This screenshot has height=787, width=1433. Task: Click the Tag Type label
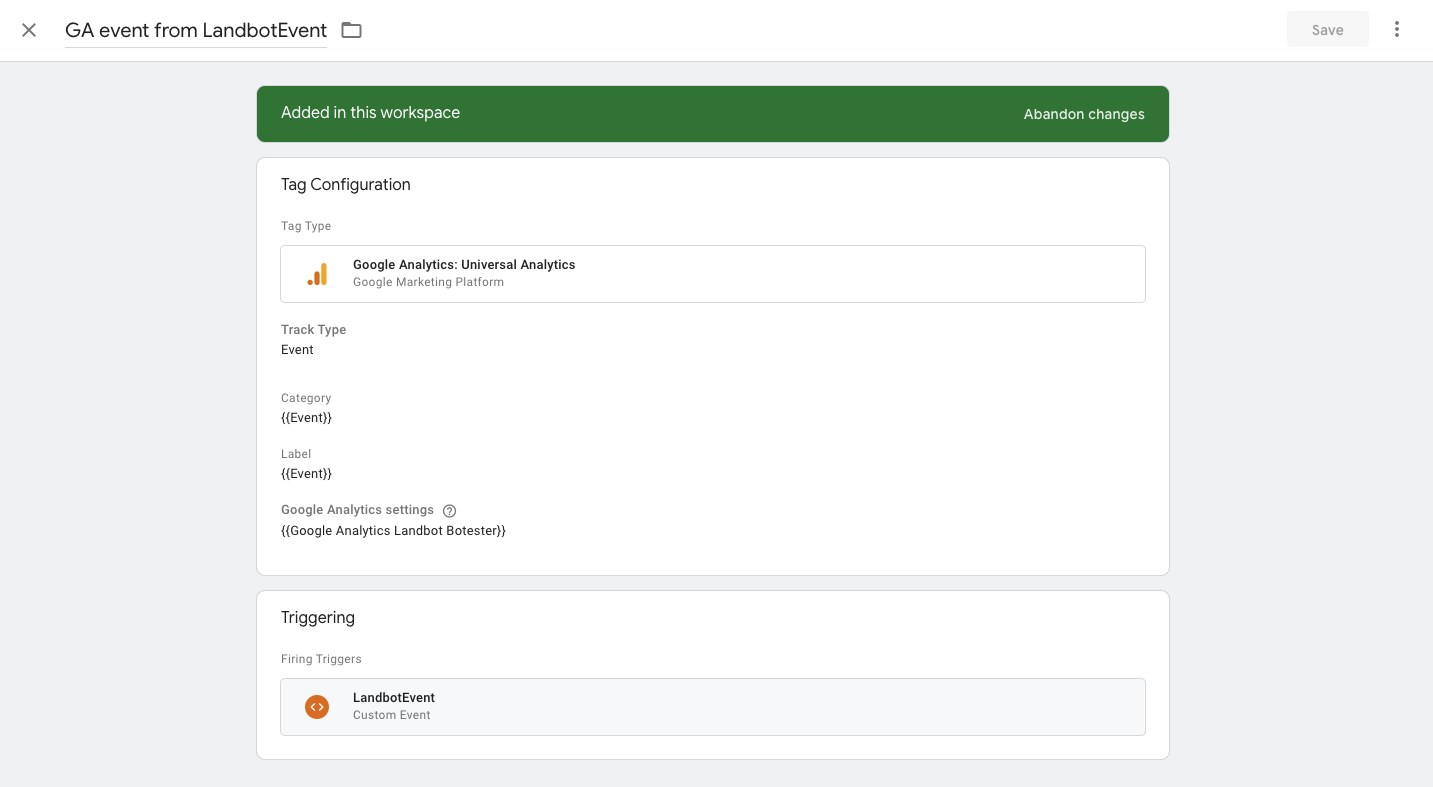(306, 226)
